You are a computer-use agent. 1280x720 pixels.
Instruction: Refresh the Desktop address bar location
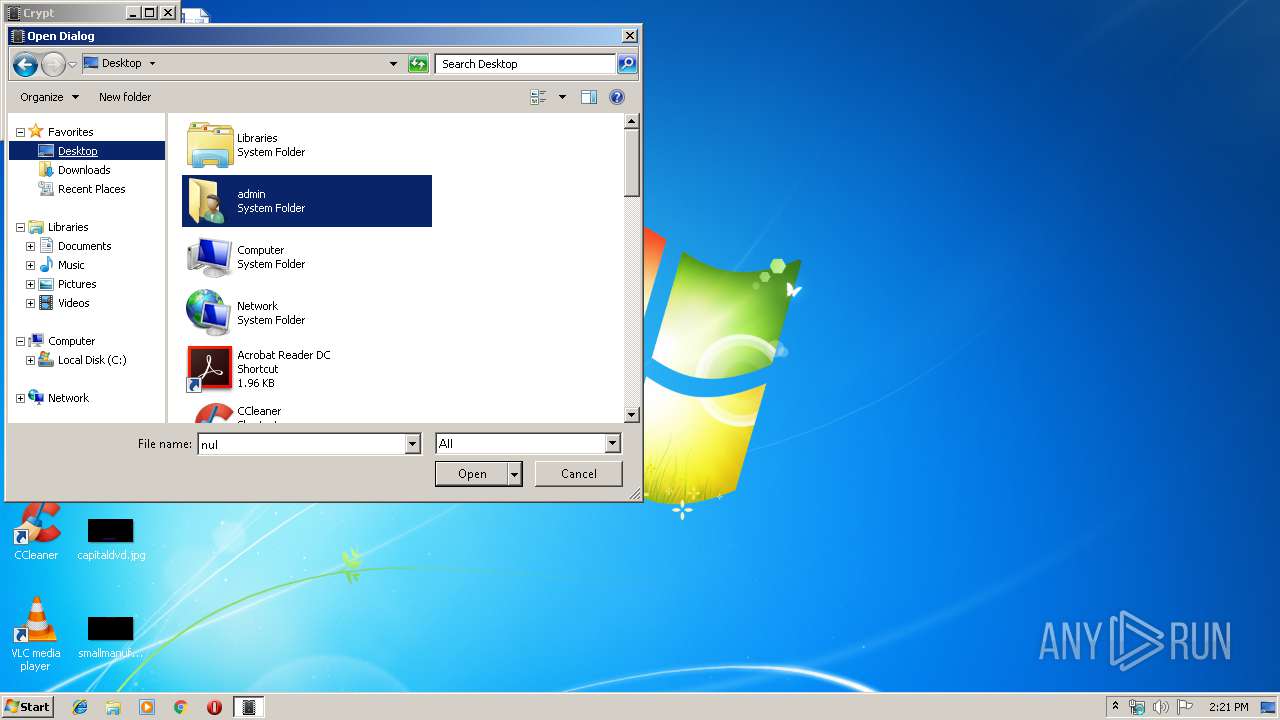point(418,64)
